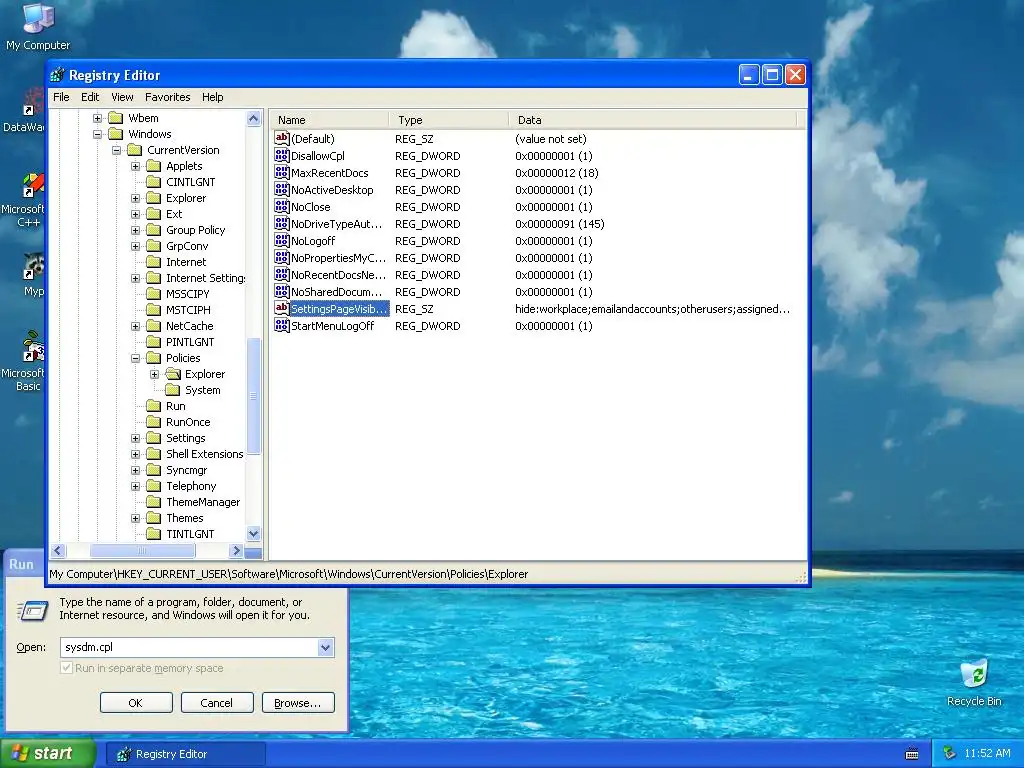The width and height of the screenshot is (1024, 768).
Task: Click the Registry Editor title bar icon
Action: point(57,75)
